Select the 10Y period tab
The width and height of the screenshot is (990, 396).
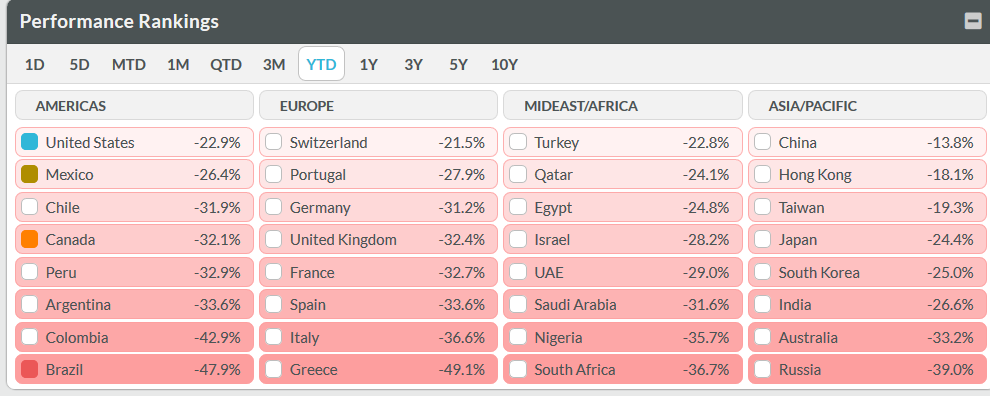pyautogui.click(x=504, y=64)
